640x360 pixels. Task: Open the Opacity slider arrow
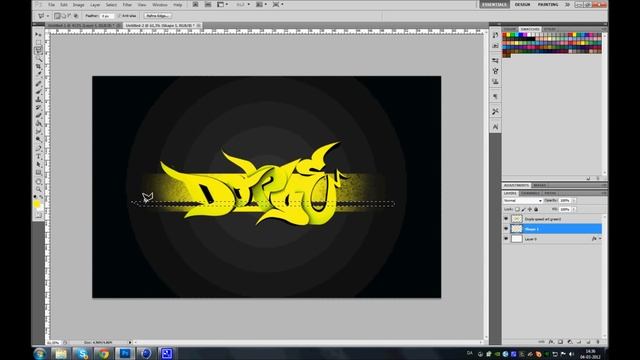pyautogui.click(x=574, y=200)
